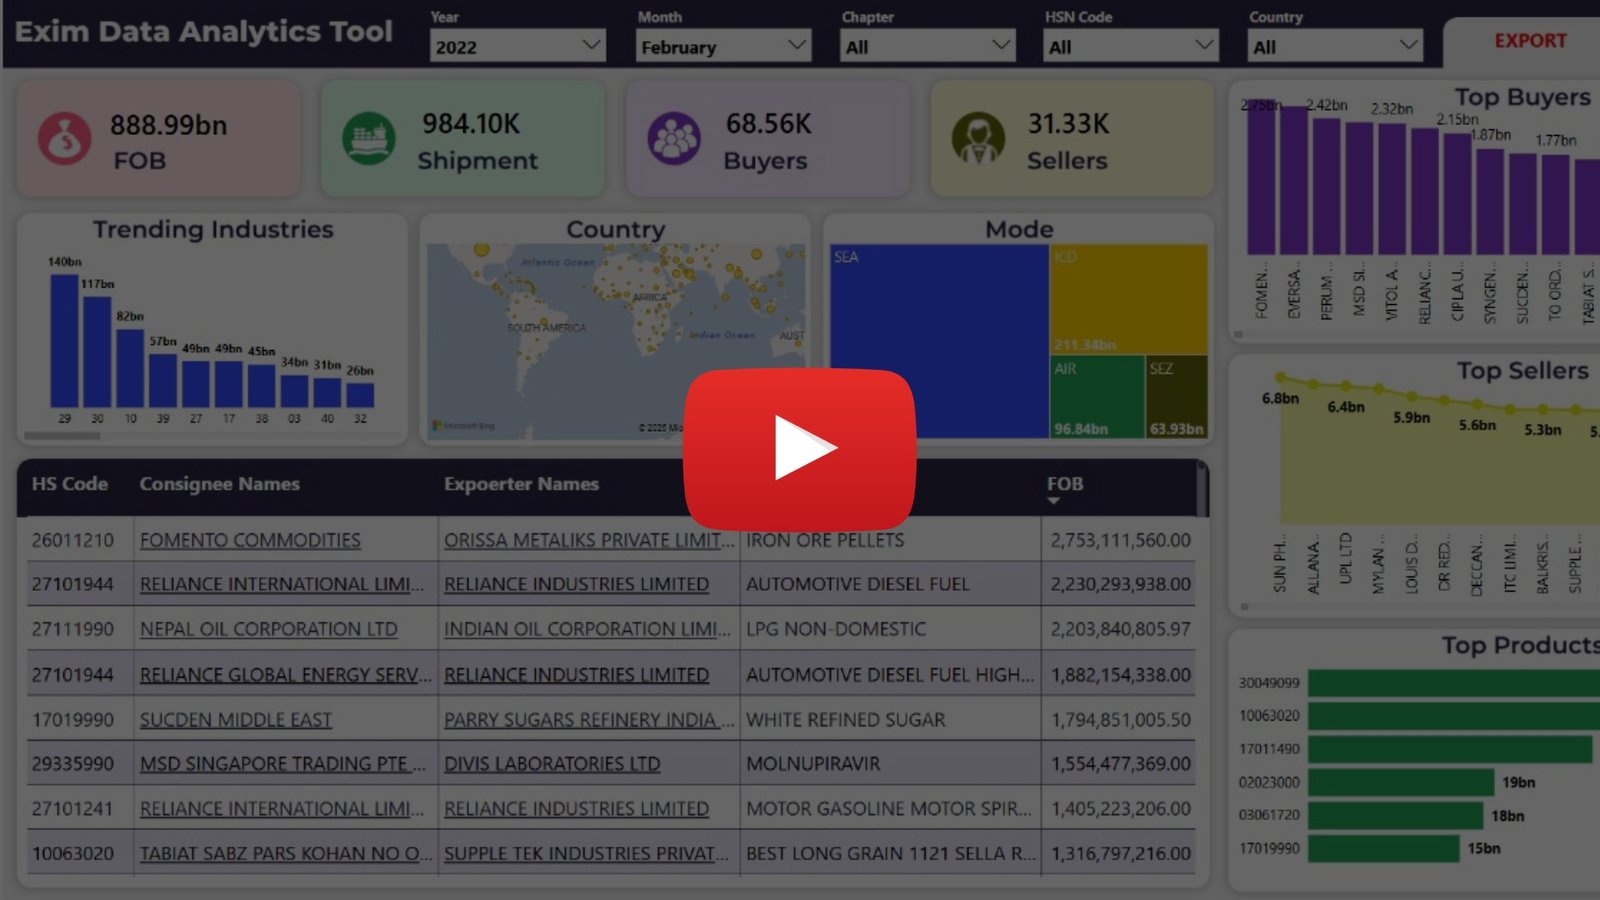Open PARRY SUGARS REFINERY INDIA link
This screenshot has width=1600, height=900.
[589, 720]
